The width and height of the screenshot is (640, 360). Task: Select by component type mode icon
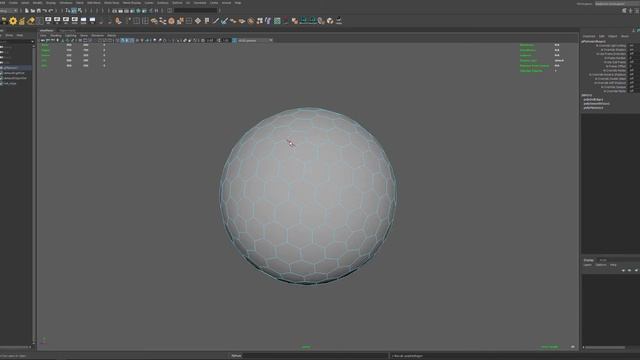click(80, 11)
